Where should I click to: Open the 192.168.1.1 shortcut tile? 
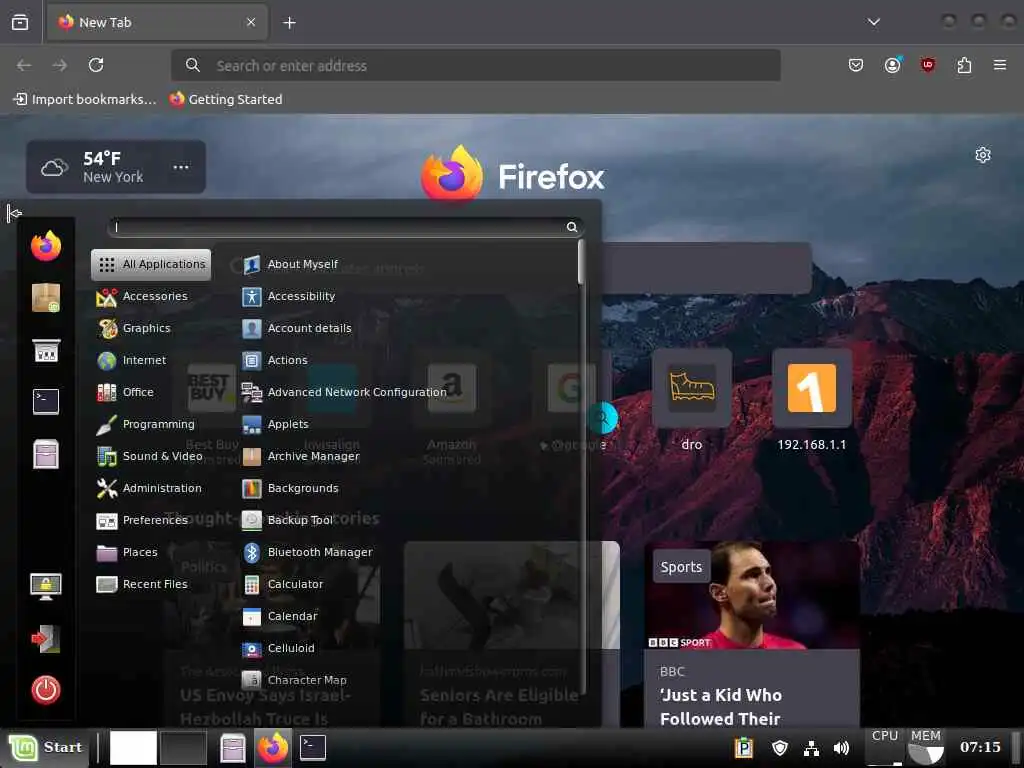pos(812,401)
